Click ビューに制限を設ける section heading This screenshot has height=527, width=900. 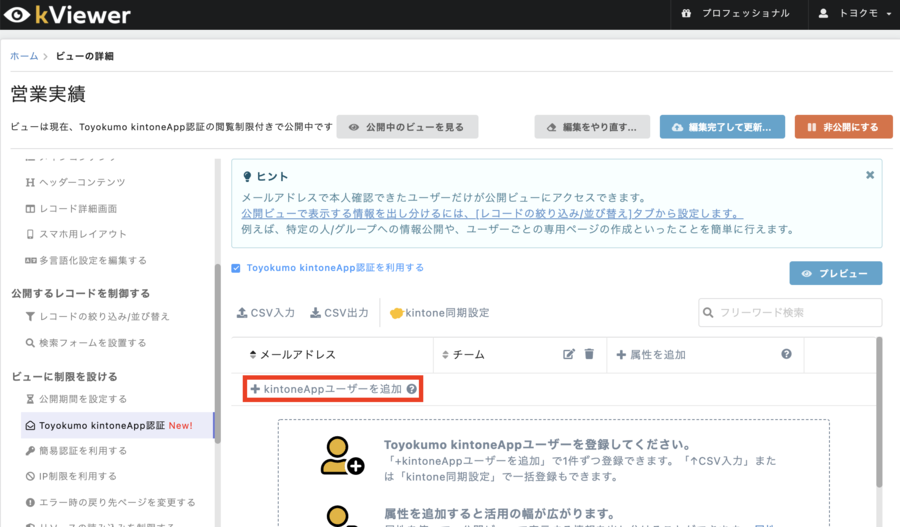(x=64, y=377)
